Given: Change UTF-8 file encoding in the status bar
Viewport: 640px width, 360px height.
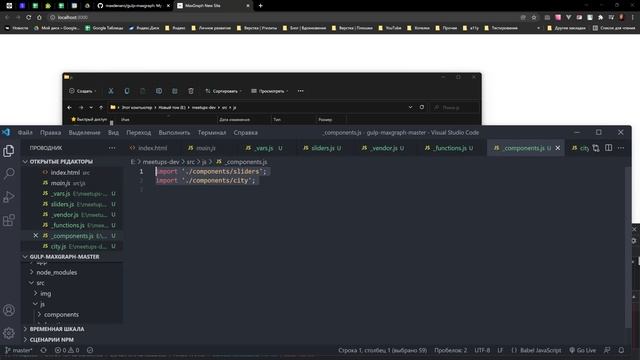Looking at the screenshot, I should (482, 350).
